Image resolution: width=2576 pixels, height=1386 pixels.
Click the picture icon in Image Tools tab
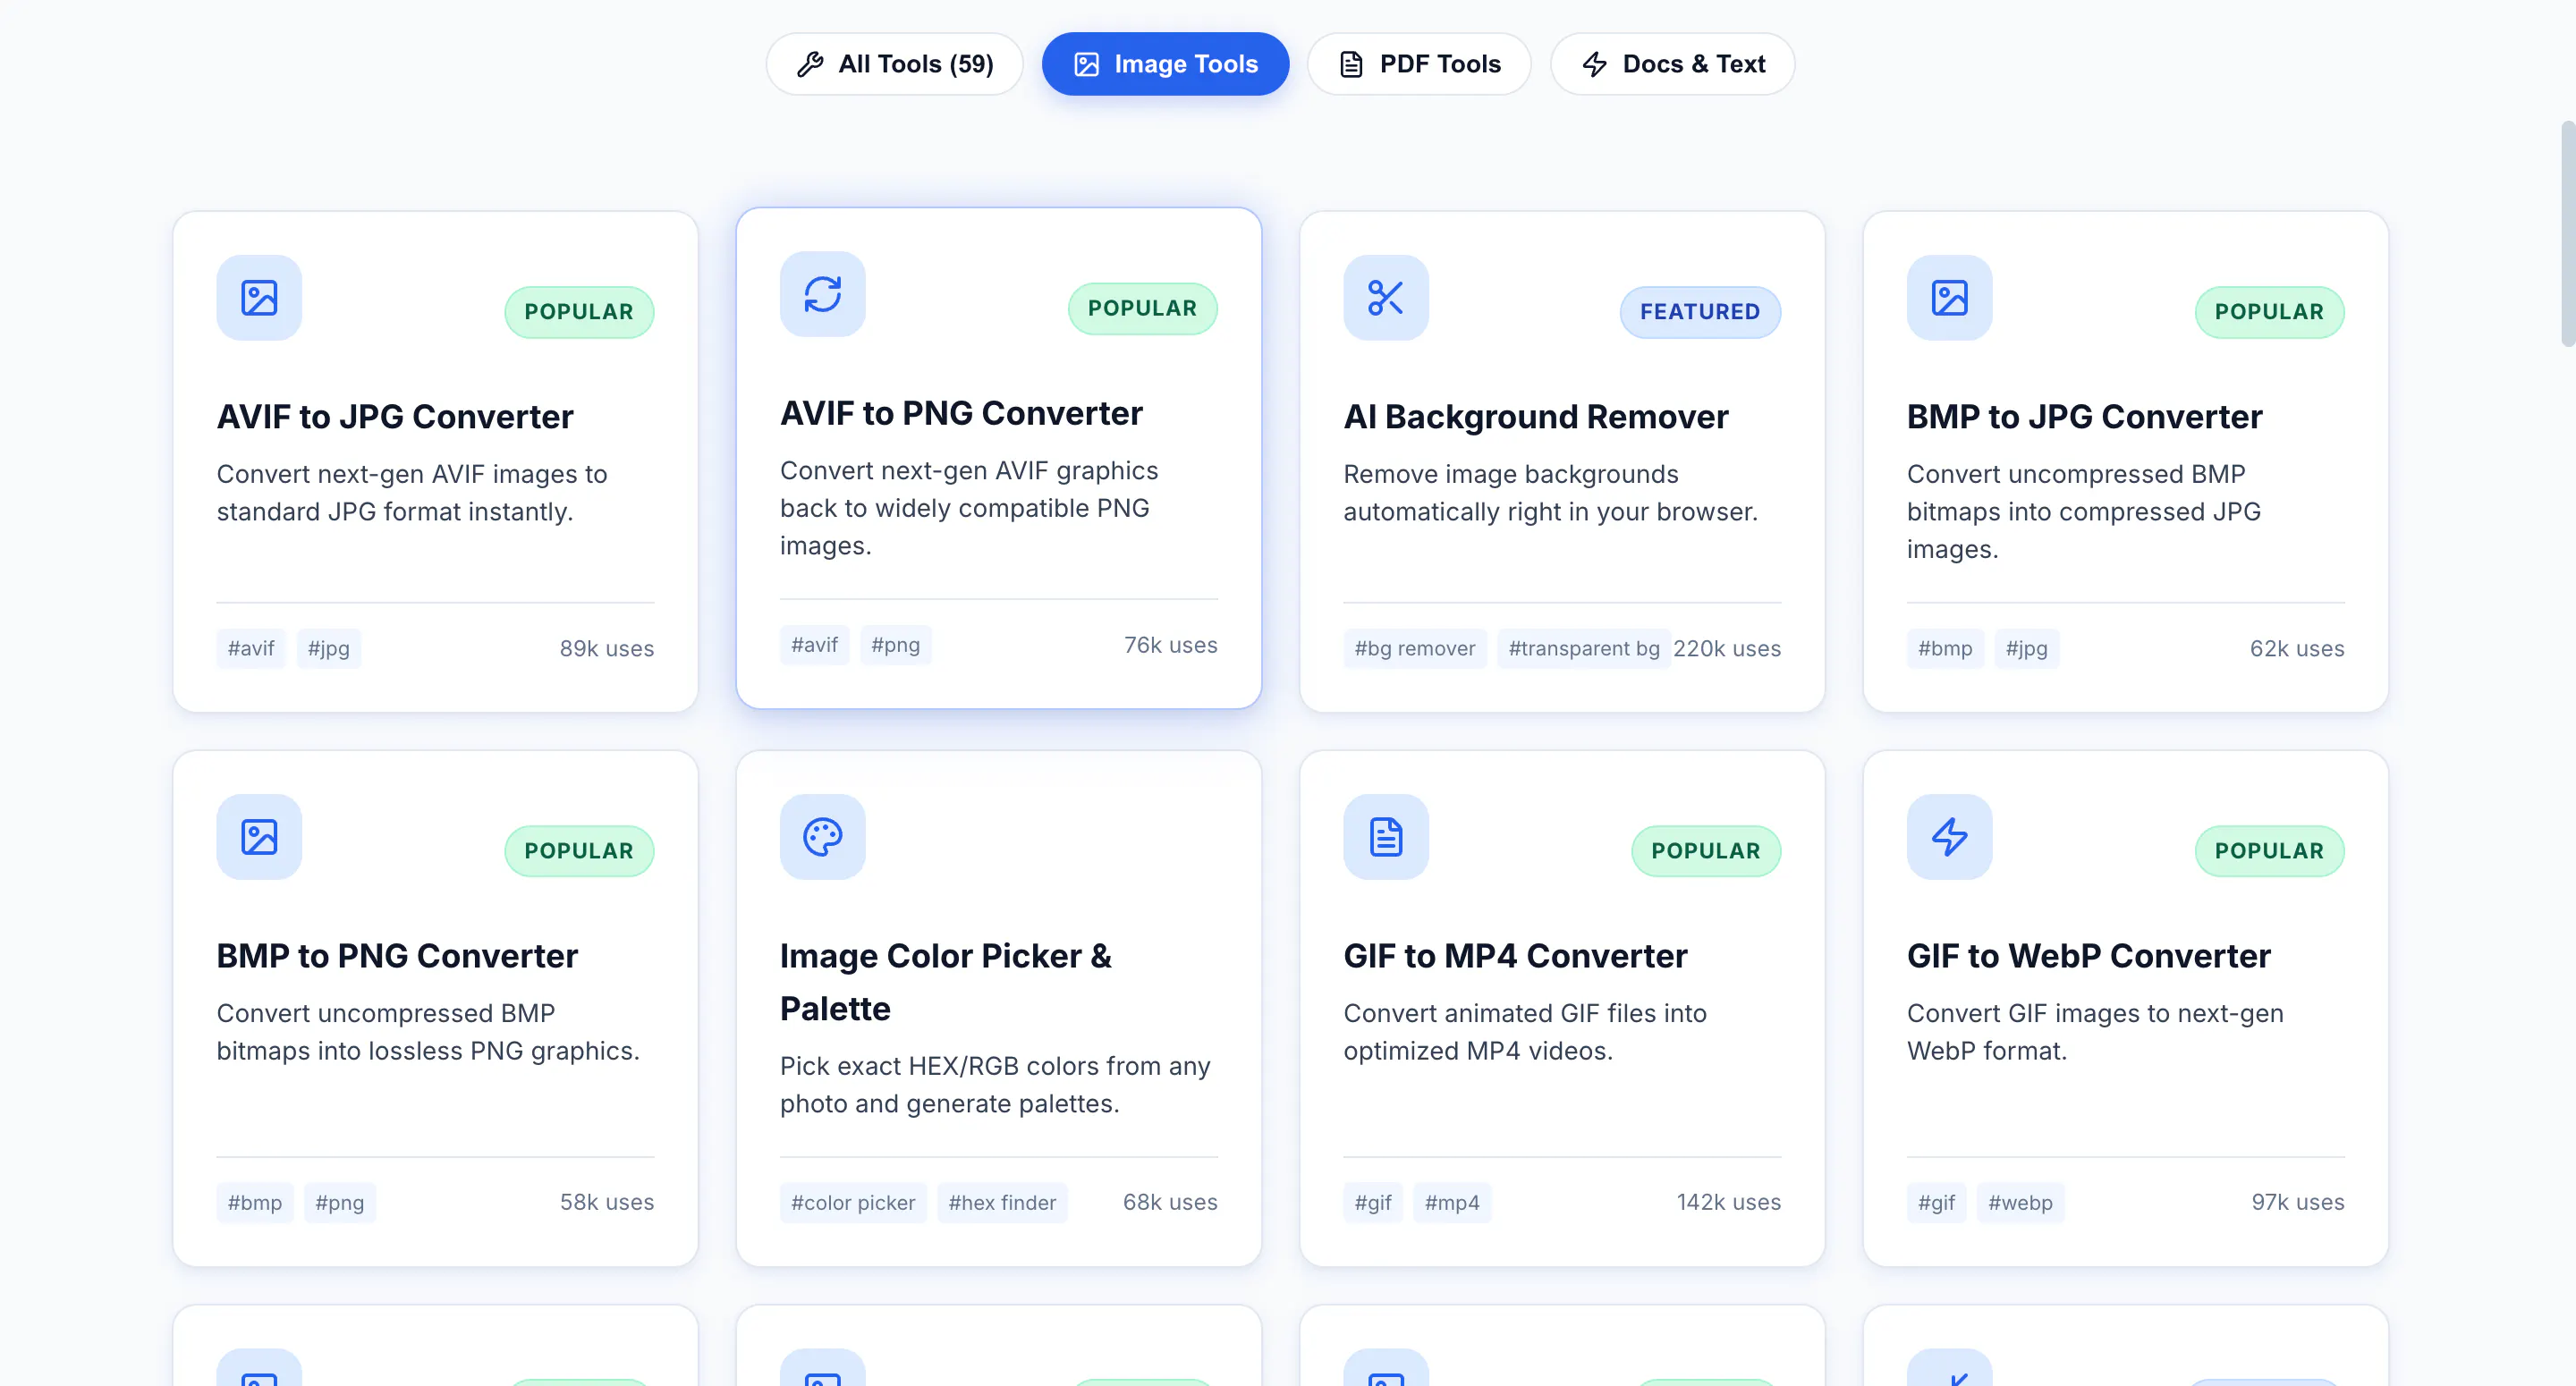1086,65
